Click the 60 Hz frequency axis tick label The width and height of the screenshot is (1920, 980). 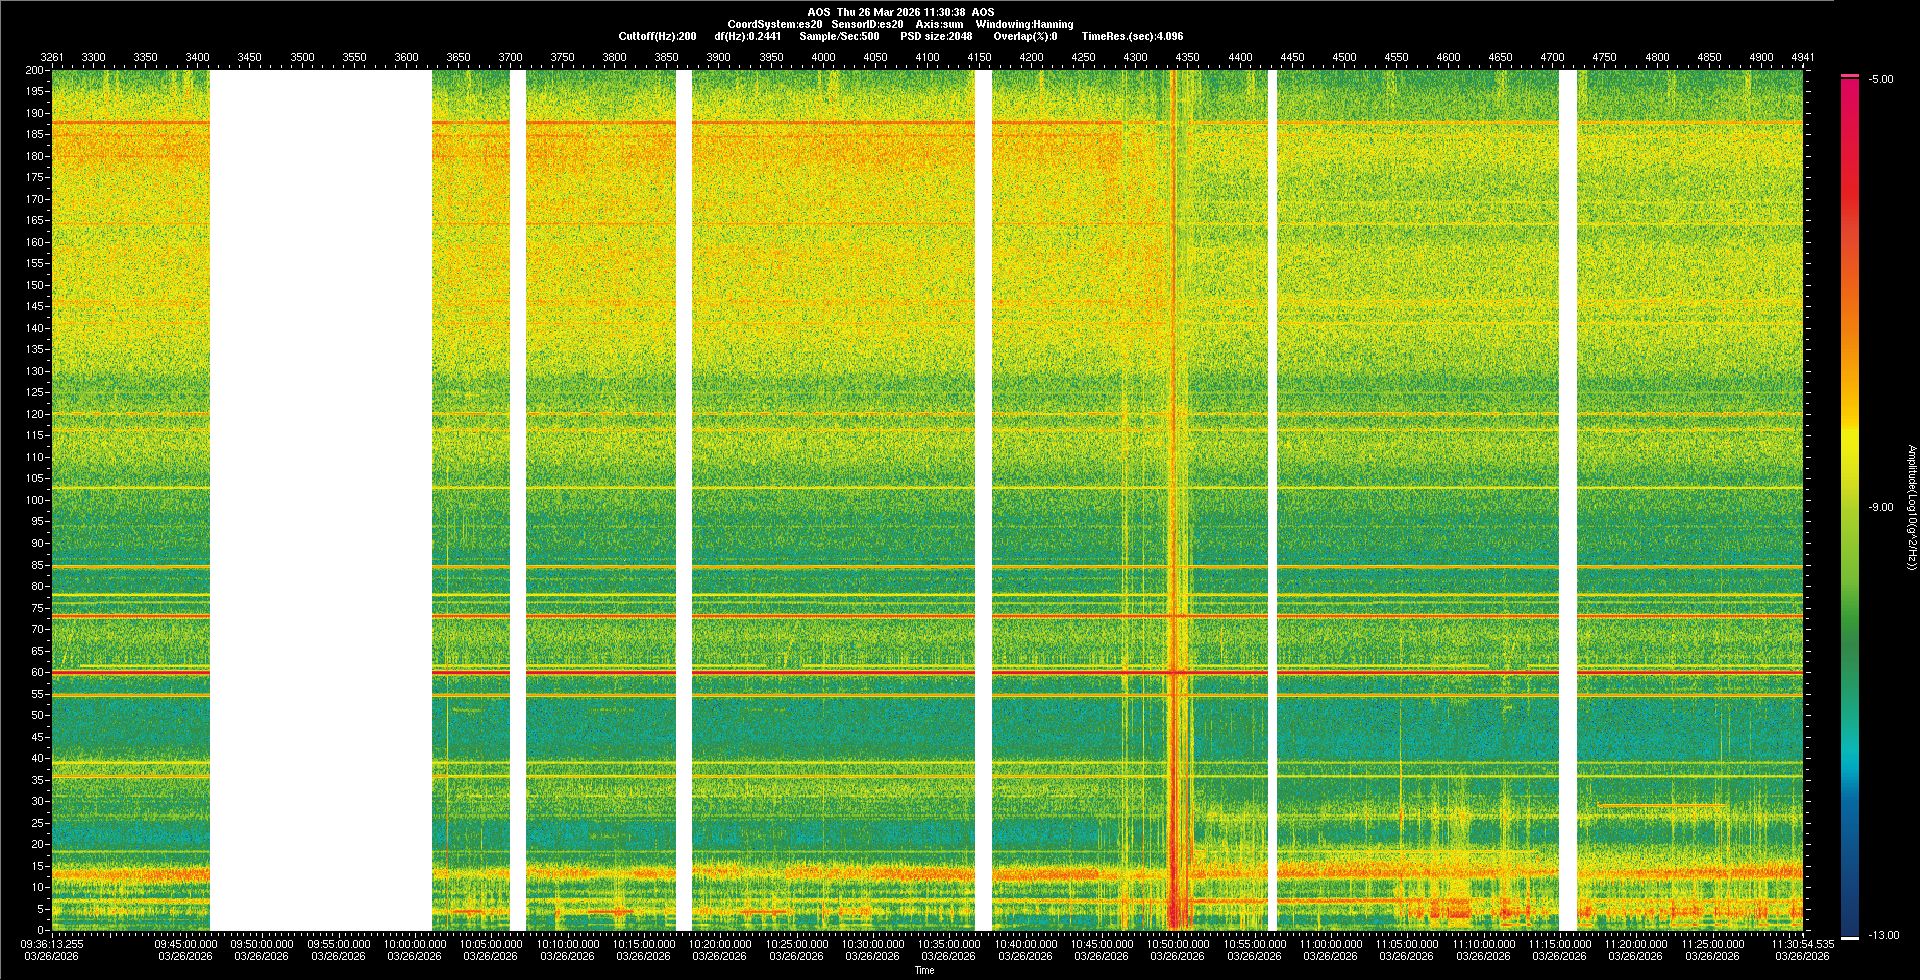[x=37, y=672]
